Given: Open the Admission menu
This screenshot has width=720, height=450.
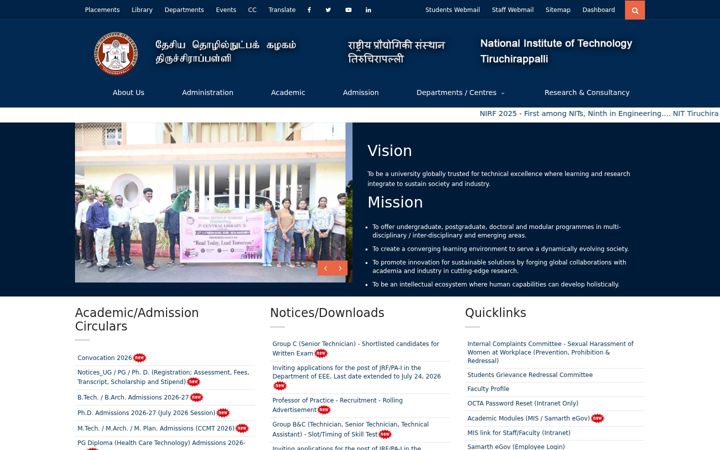Looking at the screenshot, I should [360, 92].
